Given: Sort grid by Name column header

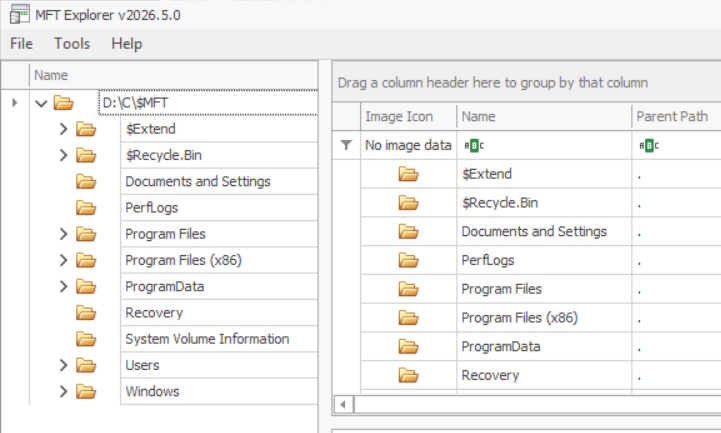Looking at the screenshot, I should point(544,117).
